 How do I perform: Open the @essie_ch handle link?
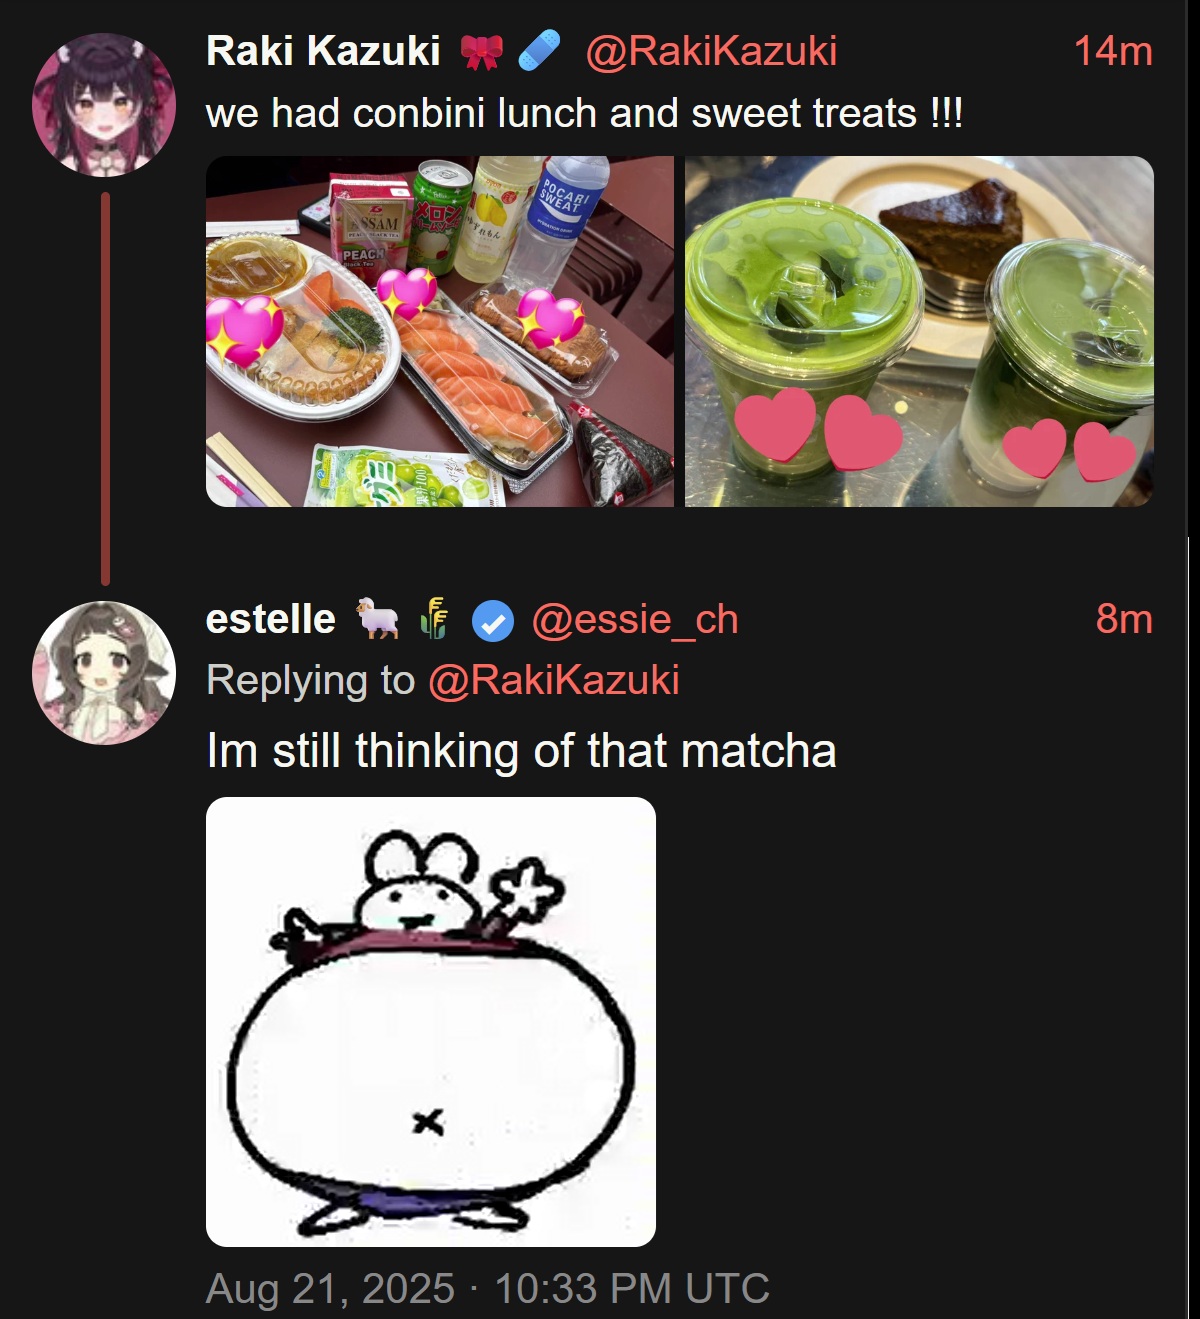tap(635, 620)
